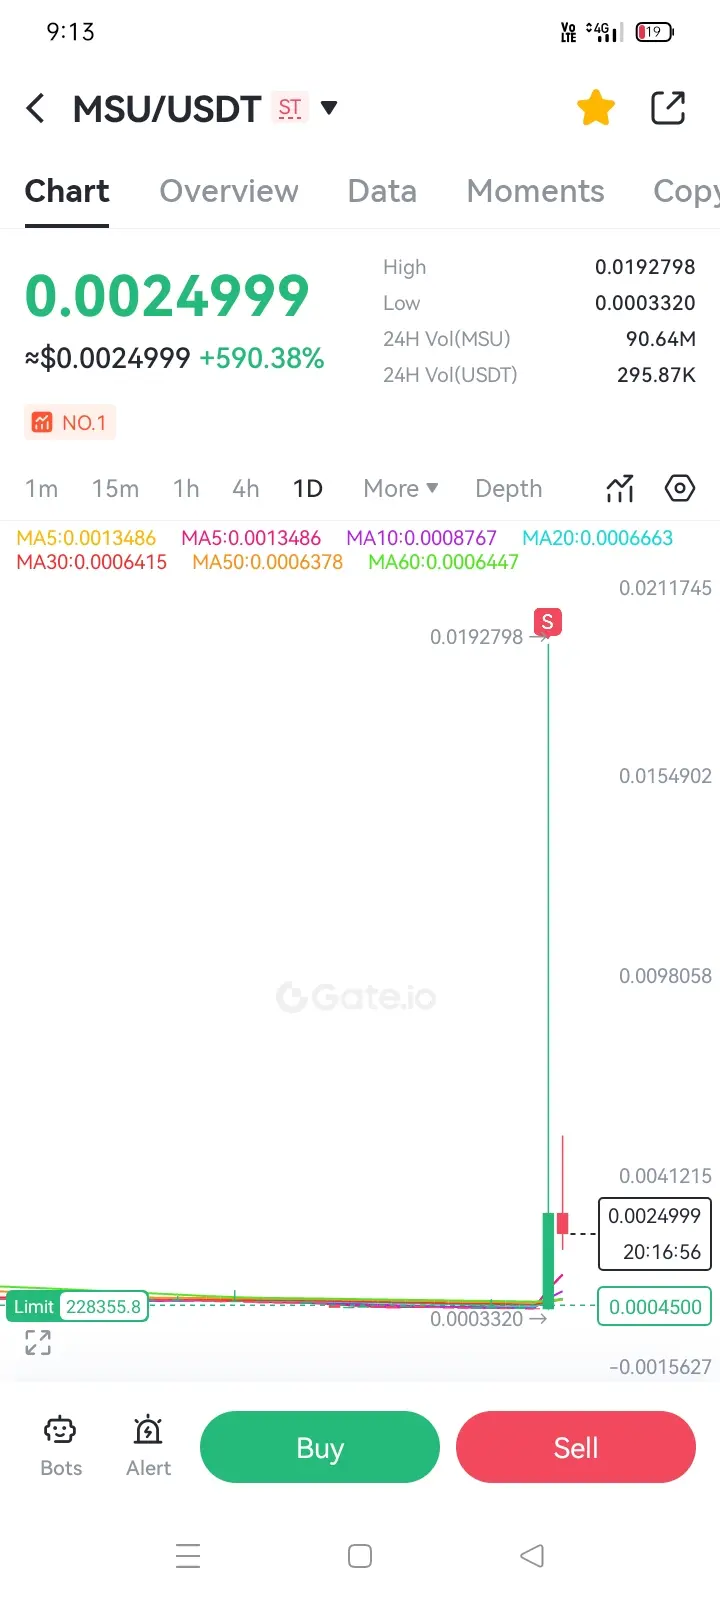
Task: Switch to the Overview tab
Action: [229, 191]
